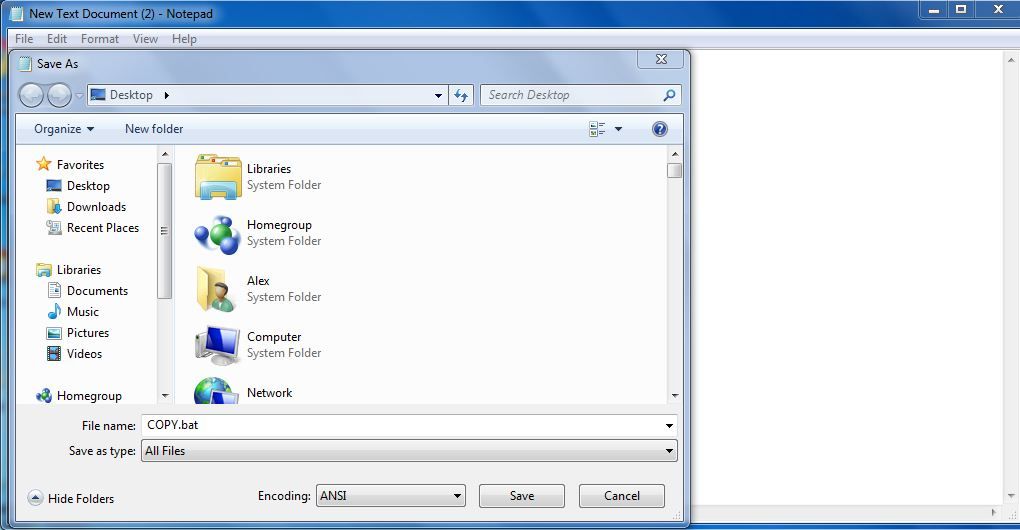Open Pictures library in sidebar
This screenshot has width=1020, height=530.
point(88,333)
